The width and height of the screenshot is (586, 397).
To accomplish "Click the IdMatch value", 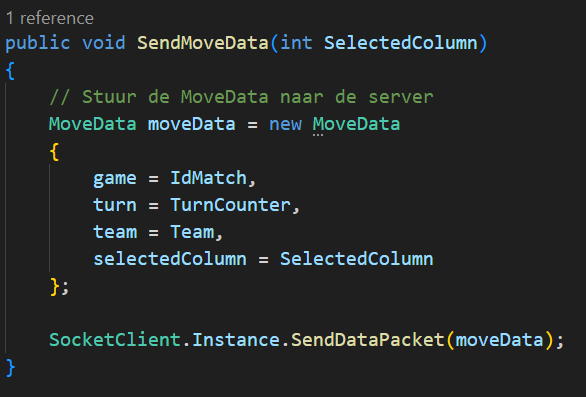I will (208, 178).
